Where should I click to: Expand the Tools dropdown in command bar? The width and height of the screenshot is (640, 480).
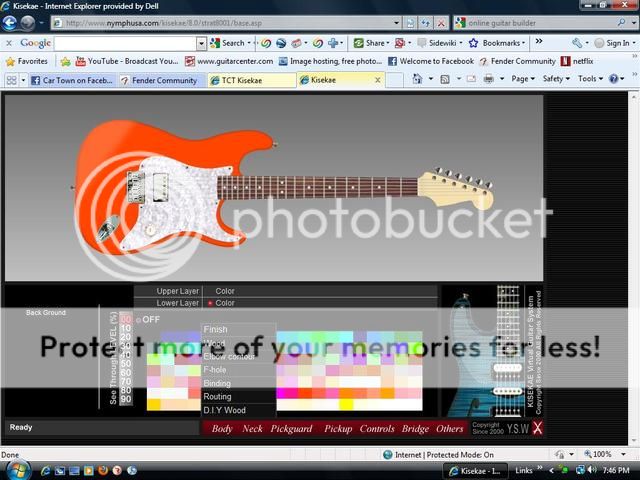pyautogui.click(x=591, y=79)
